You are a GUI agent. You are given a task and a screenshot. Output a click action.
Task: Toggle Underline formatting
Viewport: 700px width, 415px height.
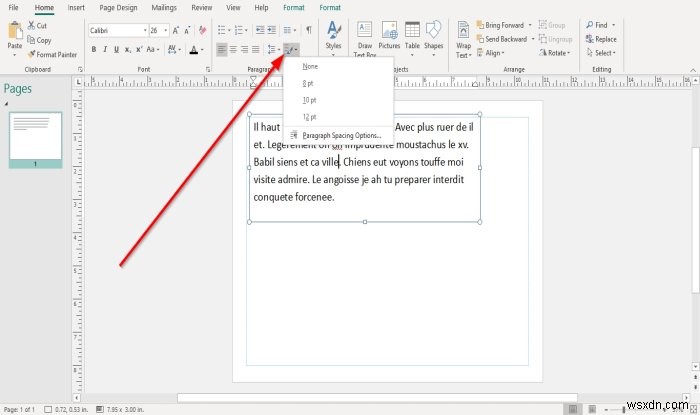click(116, 50)
